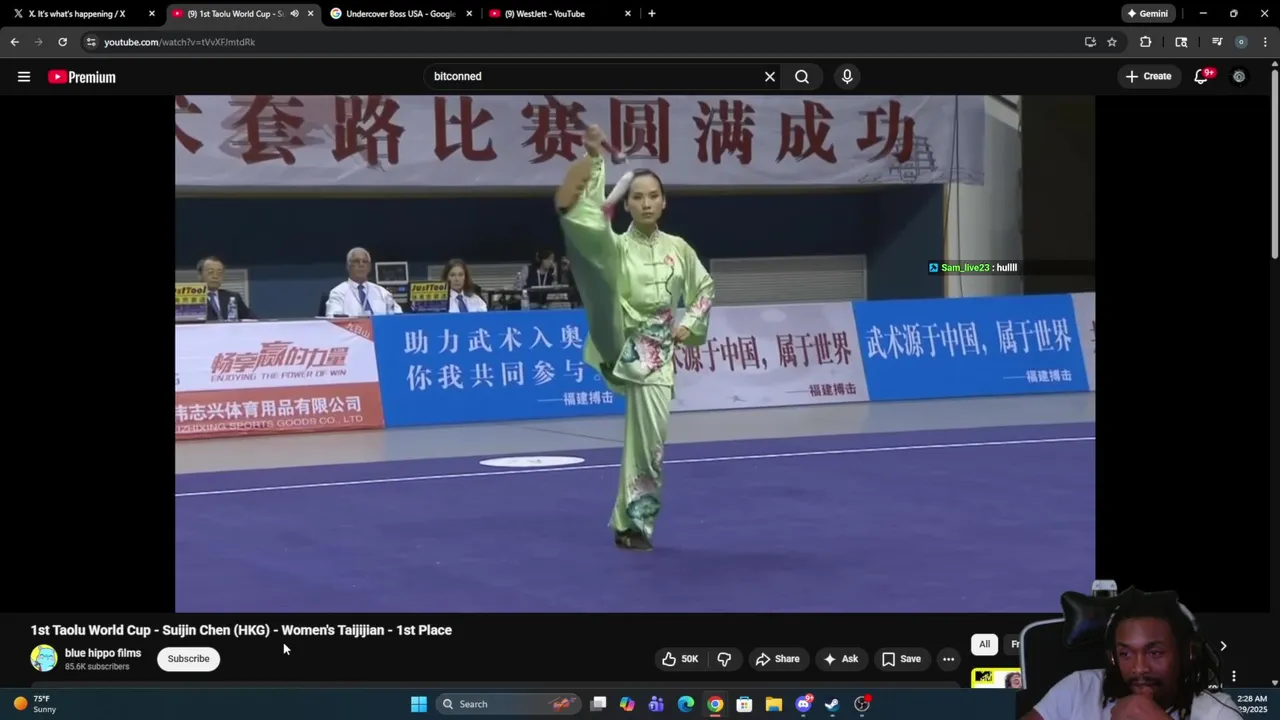Screen dimensions: 1280x720
Task: Open a new browser tab
Action: (x=652, y=14)
